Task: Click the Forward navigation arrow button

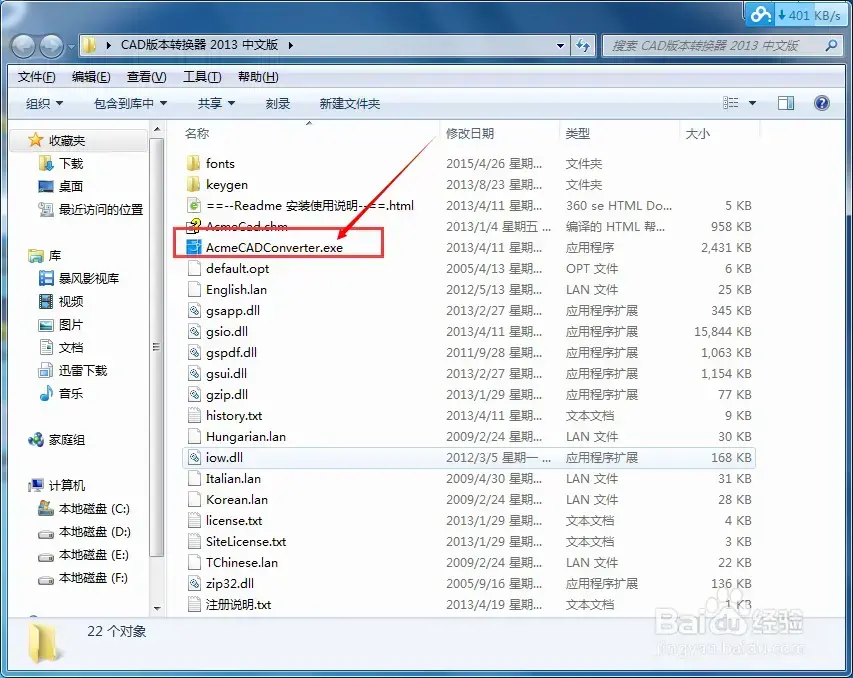Action: coord(52,46)
